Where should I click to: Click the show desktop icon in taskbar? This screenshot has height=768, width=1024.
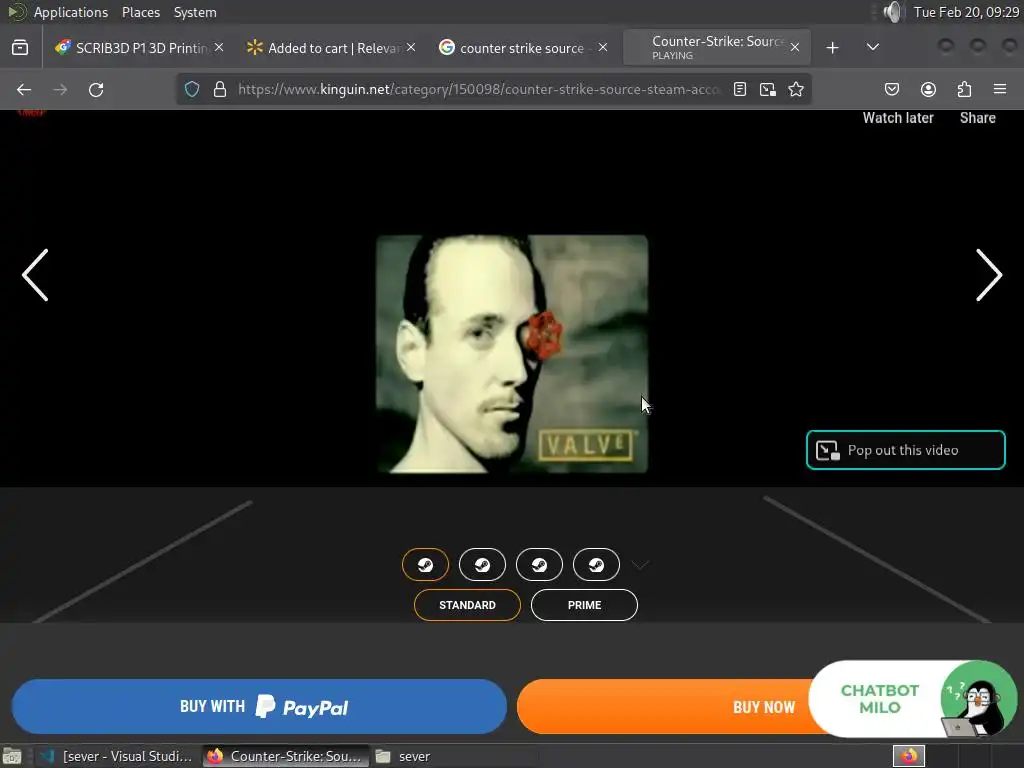pos(12,756)
